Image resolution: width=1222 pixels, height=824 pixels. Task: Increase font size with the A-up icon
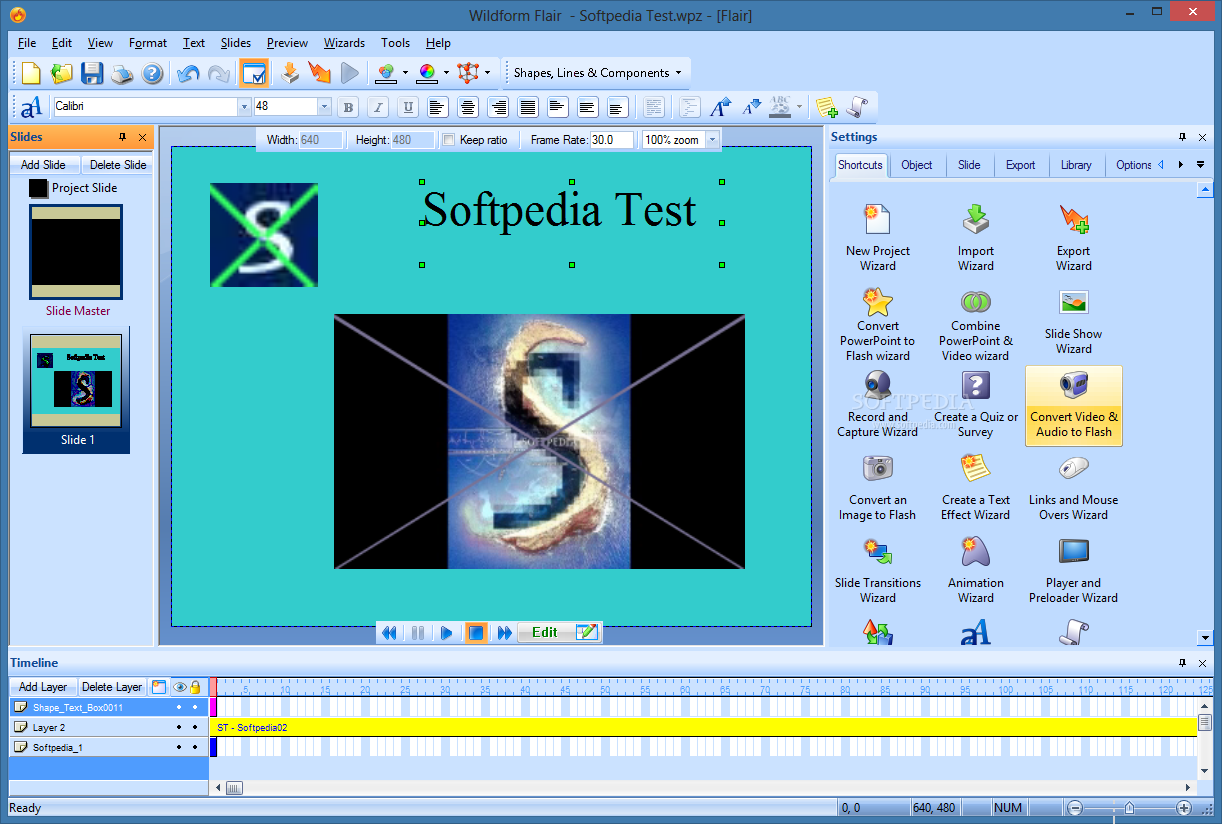(x=720, y=106)
